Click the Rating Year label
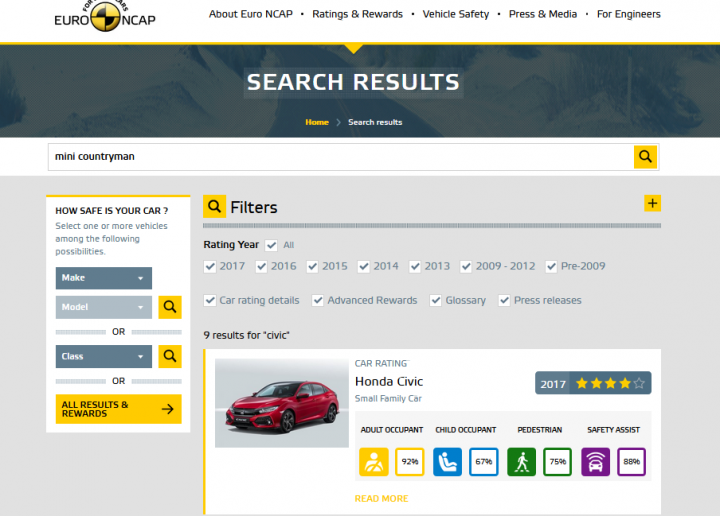720x516 pixels. (231, 245)
